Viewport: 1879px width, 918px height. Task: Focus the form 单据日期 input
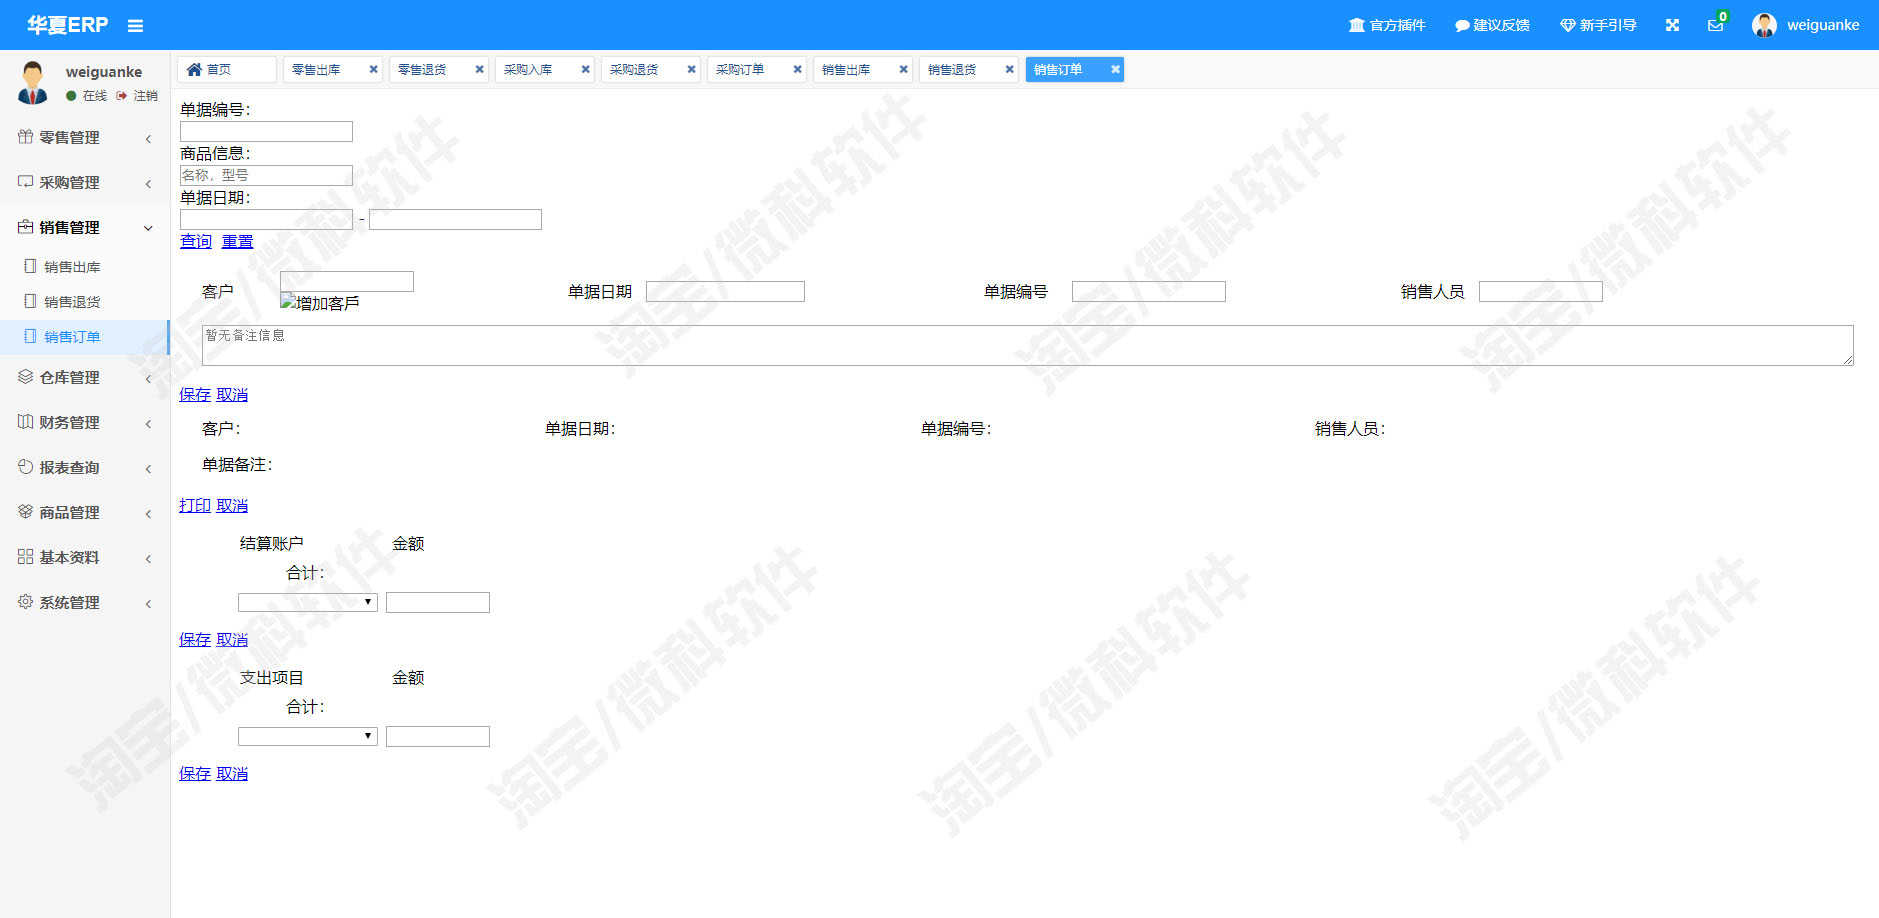[725, 291]
